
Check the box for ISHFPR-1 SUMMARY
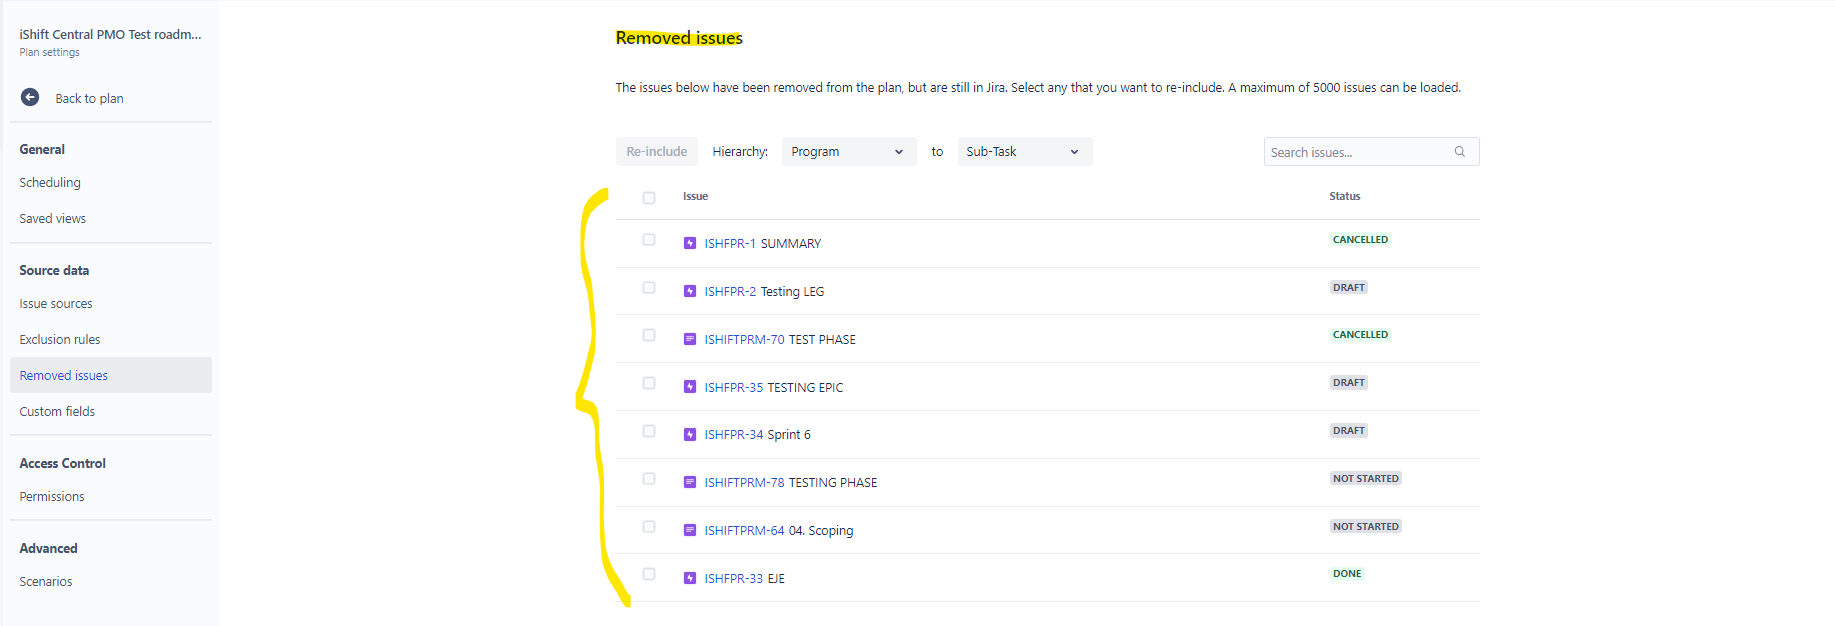(649, 240)
